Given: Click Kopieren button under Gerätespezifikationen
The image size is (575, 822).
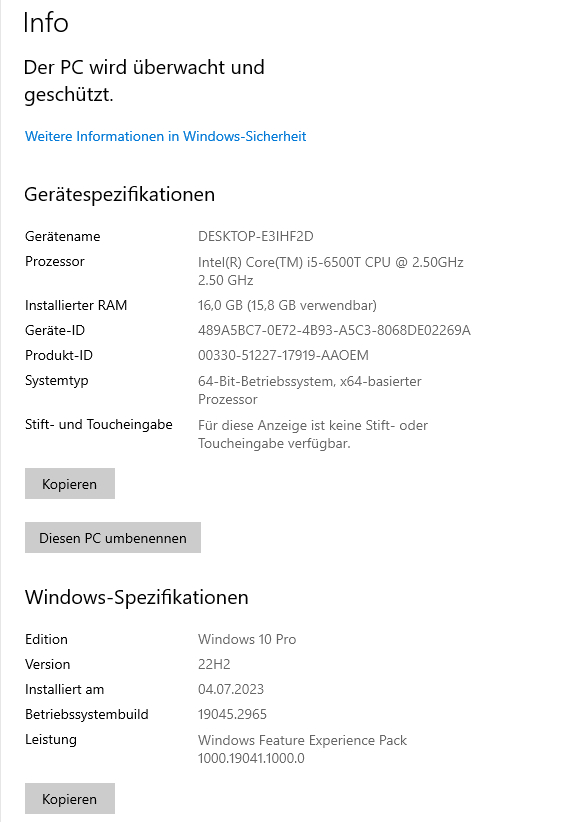Looking at the screenshot, I should (70, 483).
